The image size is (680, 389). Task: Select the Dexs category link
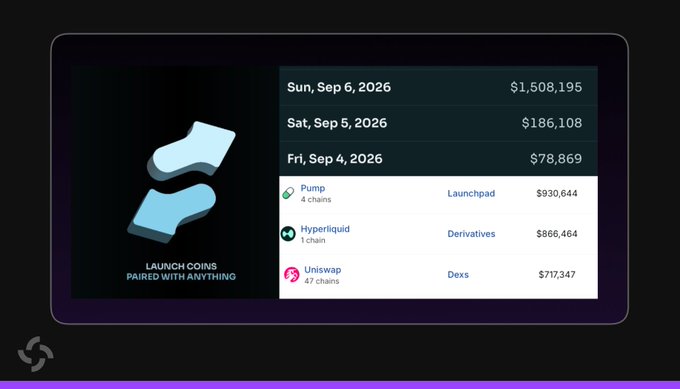458,275
